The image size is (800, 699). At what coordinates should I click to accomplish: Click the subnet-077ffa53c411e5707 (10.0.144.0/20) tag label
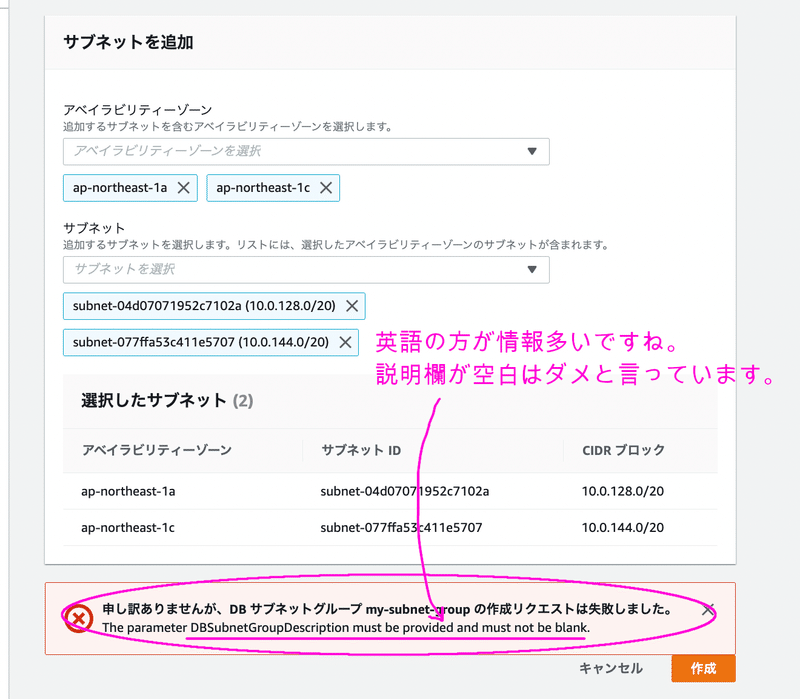201,342
